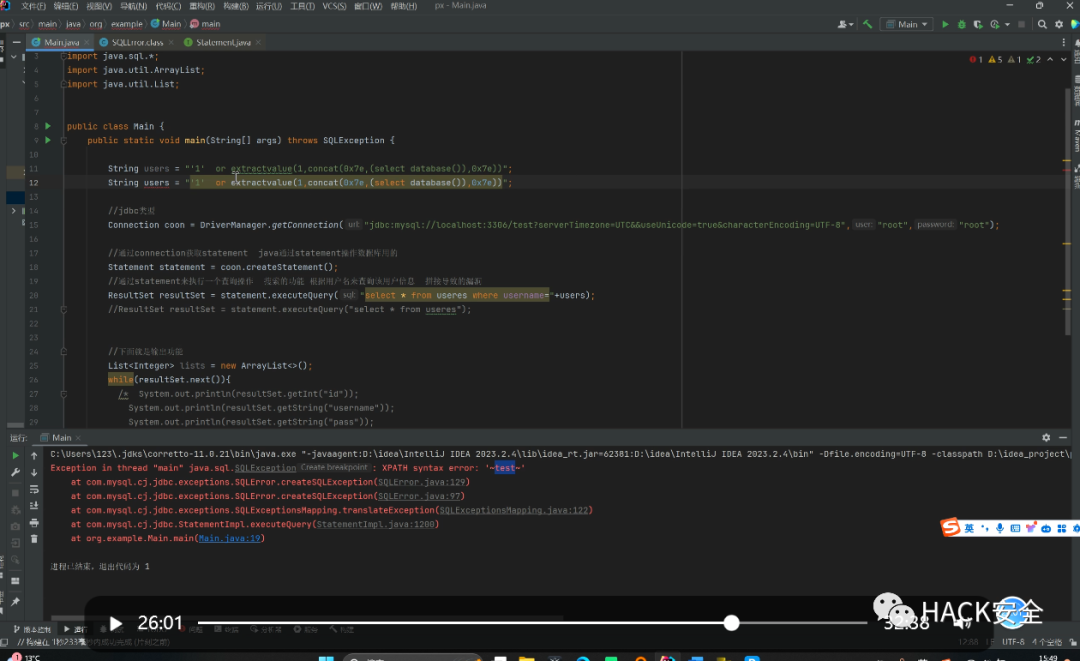1080x661 pixels.
Task: Click the Scroll to end icon in Run panel
Action: click(34, 506)
